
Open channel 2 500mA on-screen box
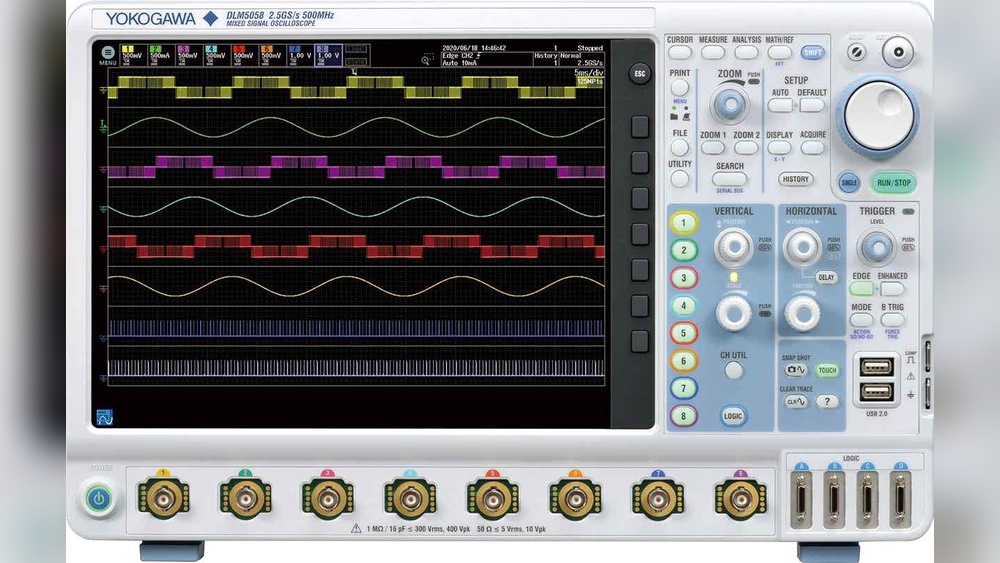pyautogui.click(x=161, y=55)
